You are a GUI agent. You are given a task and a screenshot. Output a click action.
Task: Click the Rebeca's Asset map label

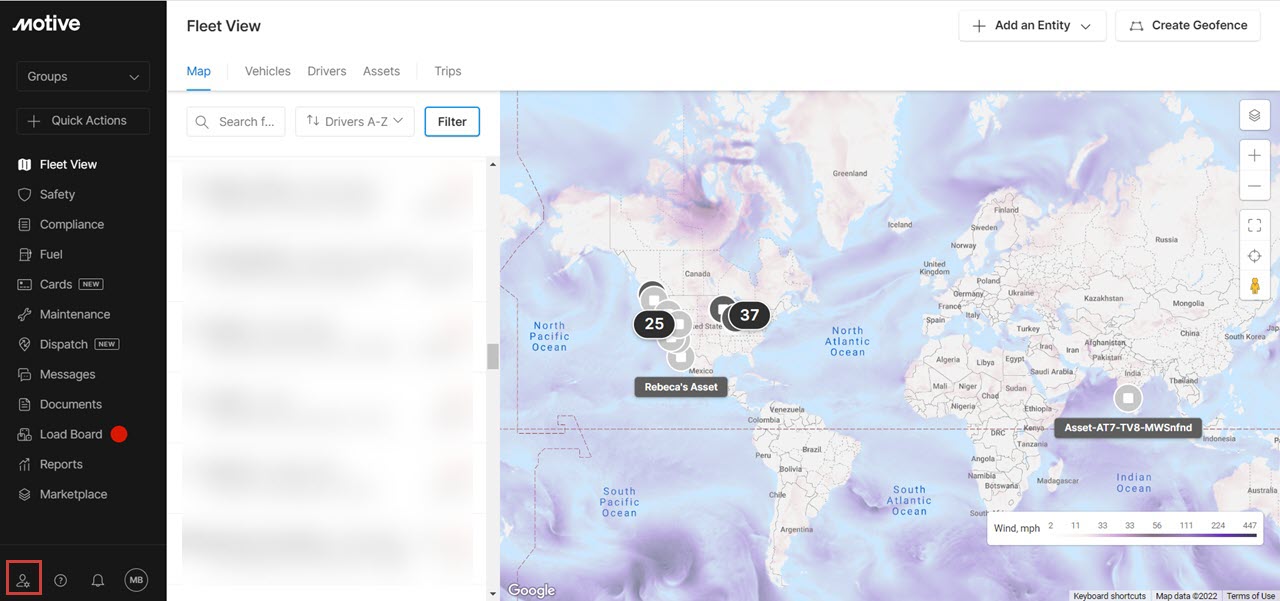click(681, 387)
